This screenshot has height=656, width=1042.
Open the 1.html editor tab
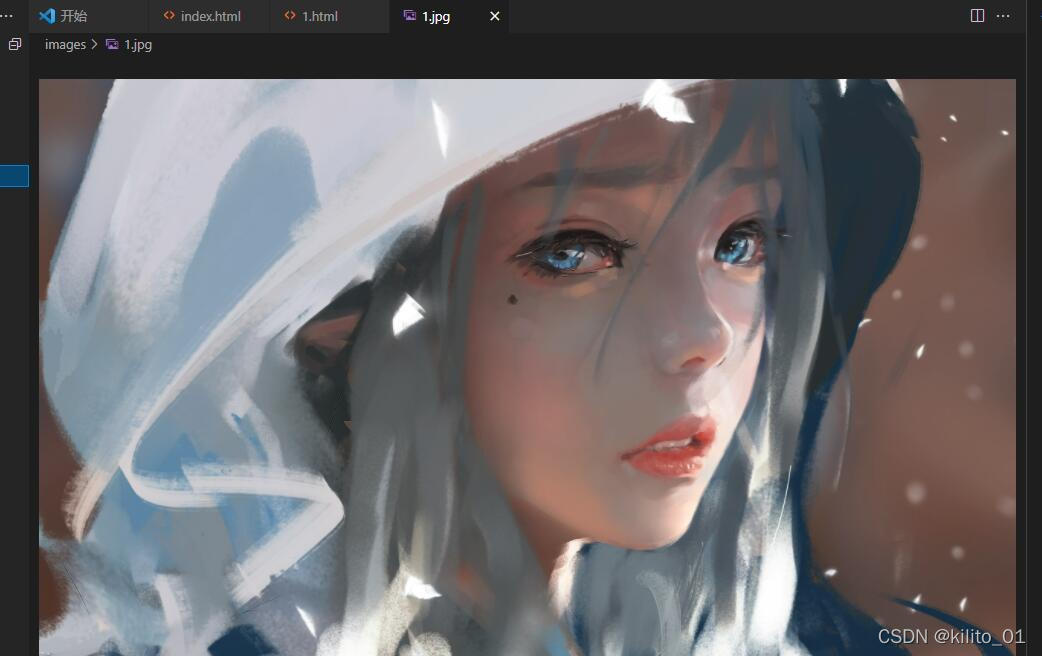(x=329, y=16)
